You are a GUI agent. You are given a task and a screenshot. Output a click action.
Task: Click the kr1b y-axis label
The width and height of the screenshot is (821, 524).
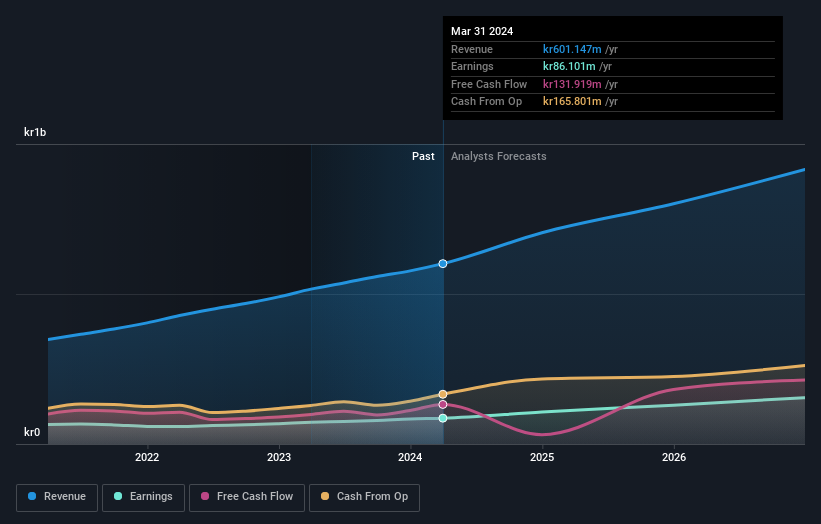click(35, 132)
